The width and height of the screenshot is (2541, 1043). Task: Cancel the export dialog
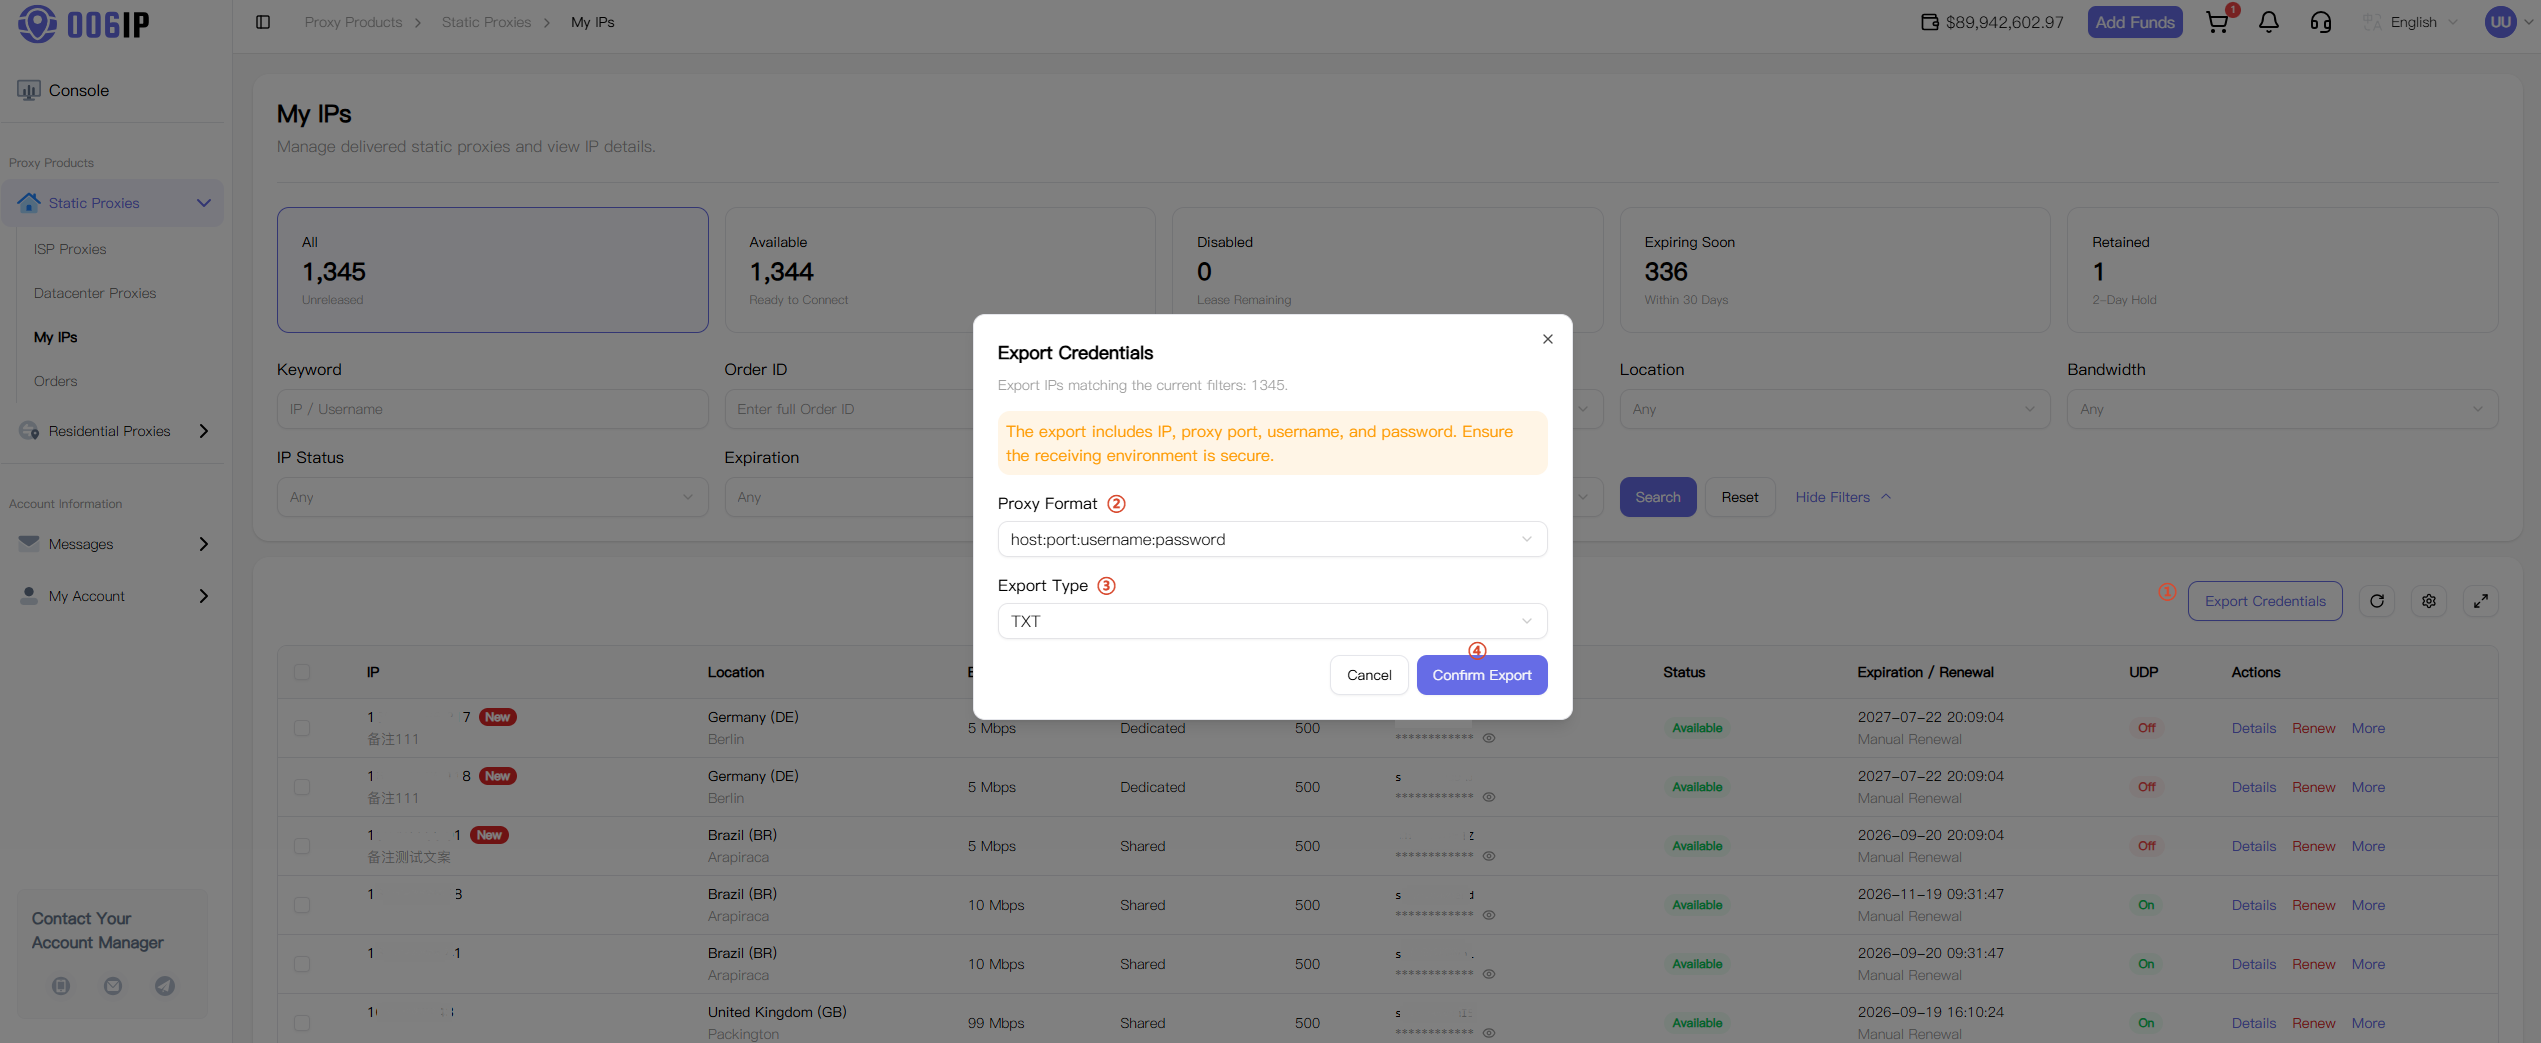pos(1369,675)
